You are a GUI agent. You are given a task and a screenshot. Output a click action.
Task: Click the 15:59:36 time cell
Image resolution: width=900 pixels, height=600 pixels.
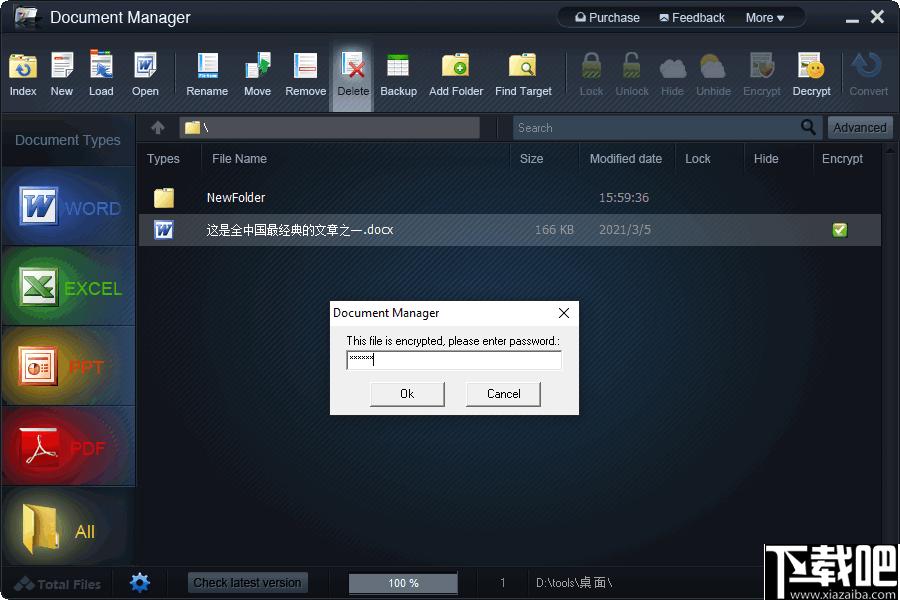[x=624, y=198]
